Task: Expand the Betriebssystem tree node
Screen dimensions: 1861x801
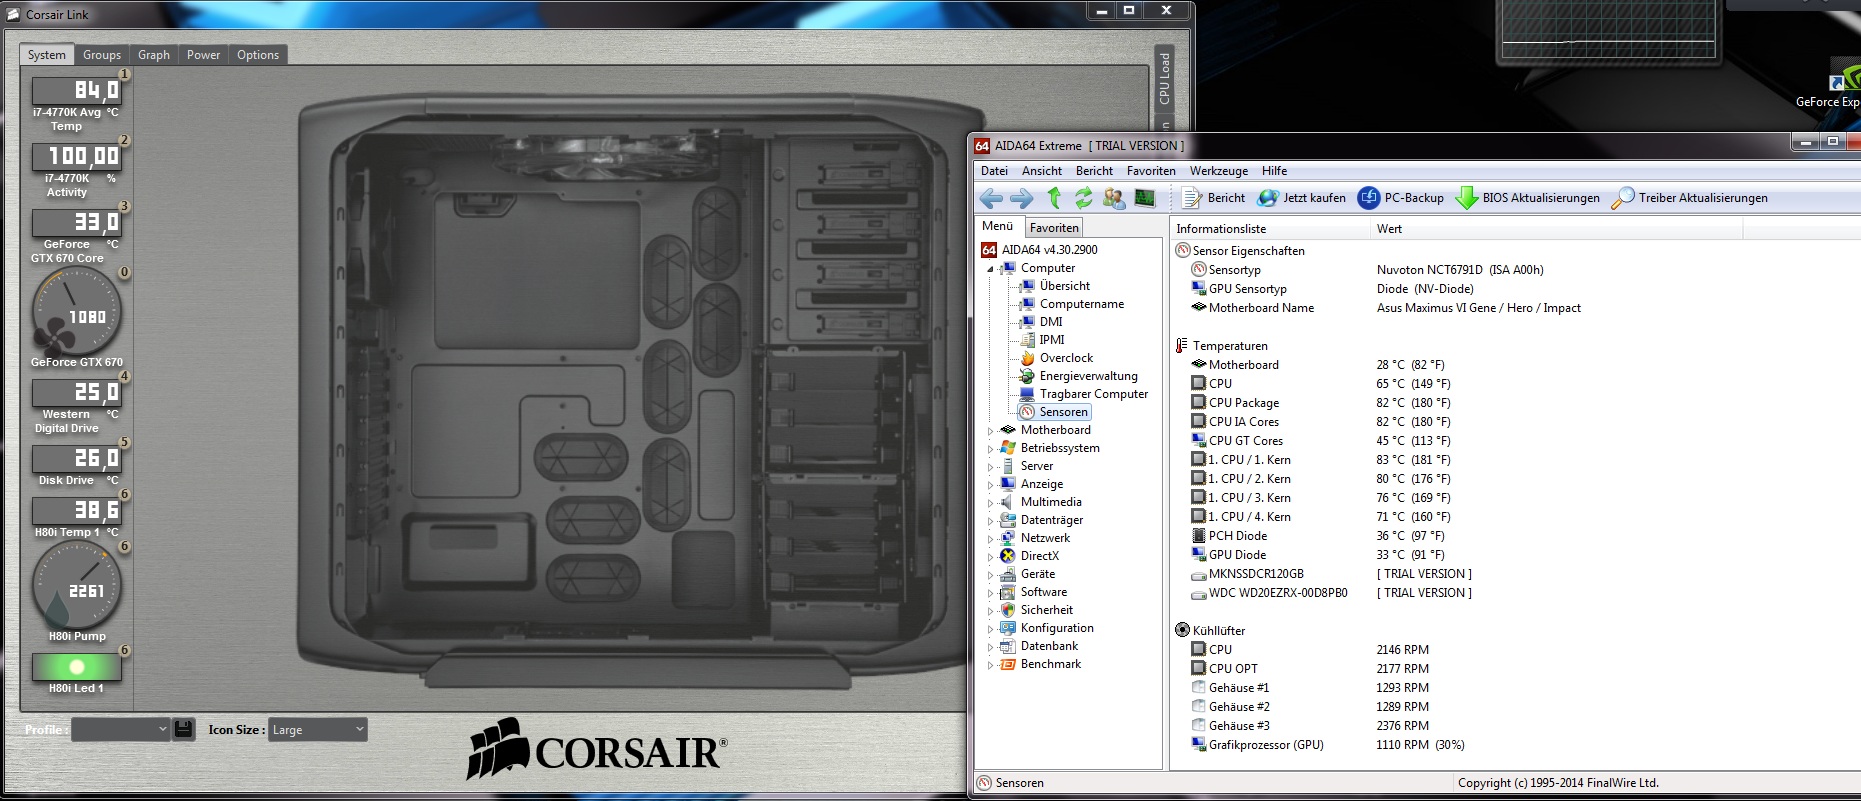Action: coord(991,449)
